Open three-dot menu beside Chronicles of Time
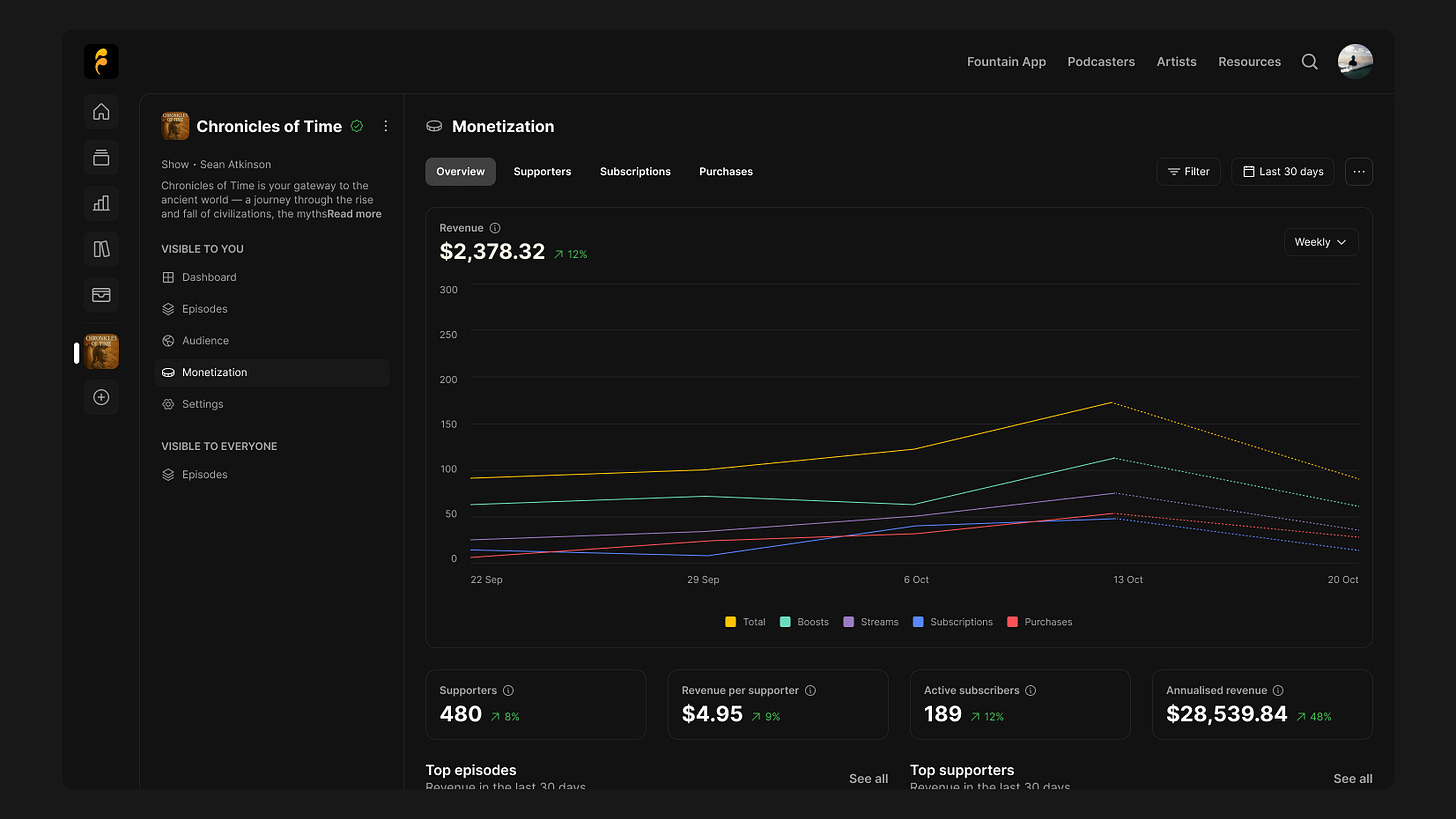Viewport: 1456px width, 819px height. (386, 126)
